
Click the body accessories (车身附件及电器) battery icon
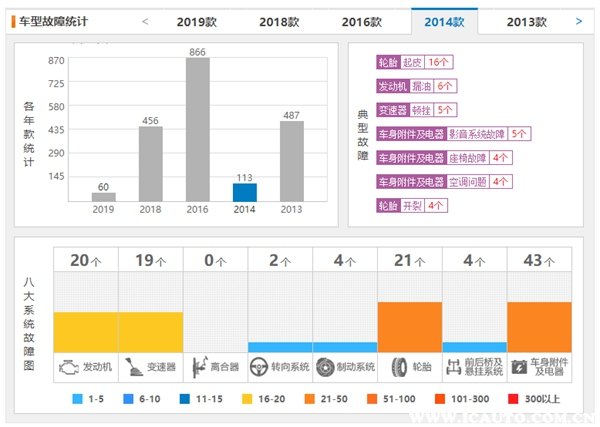pyautogui.click(x=518, y=367)
